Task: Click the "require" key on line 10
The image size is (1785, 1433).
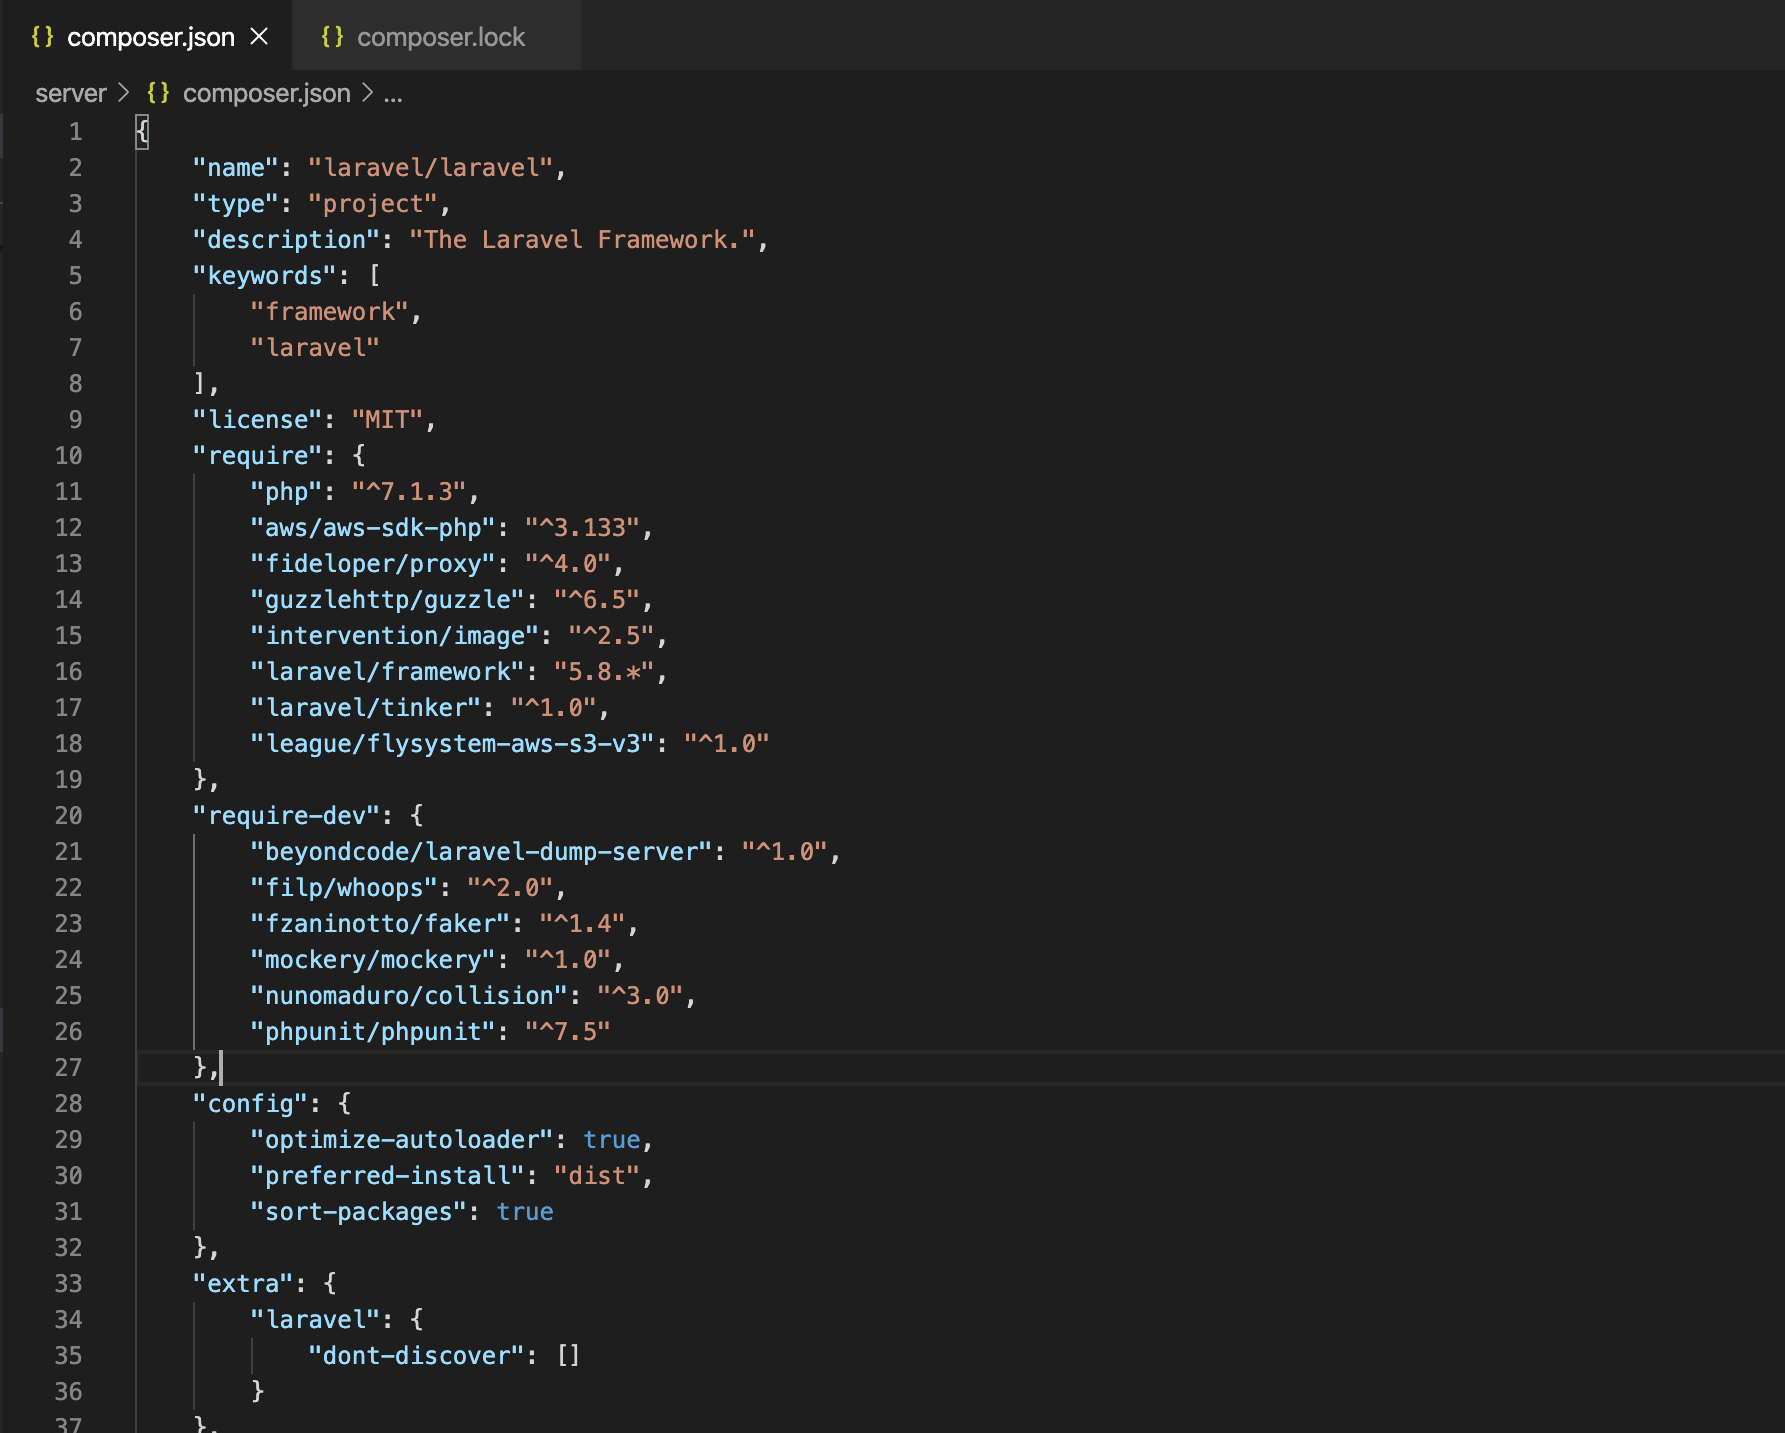Action: point(258,456)
